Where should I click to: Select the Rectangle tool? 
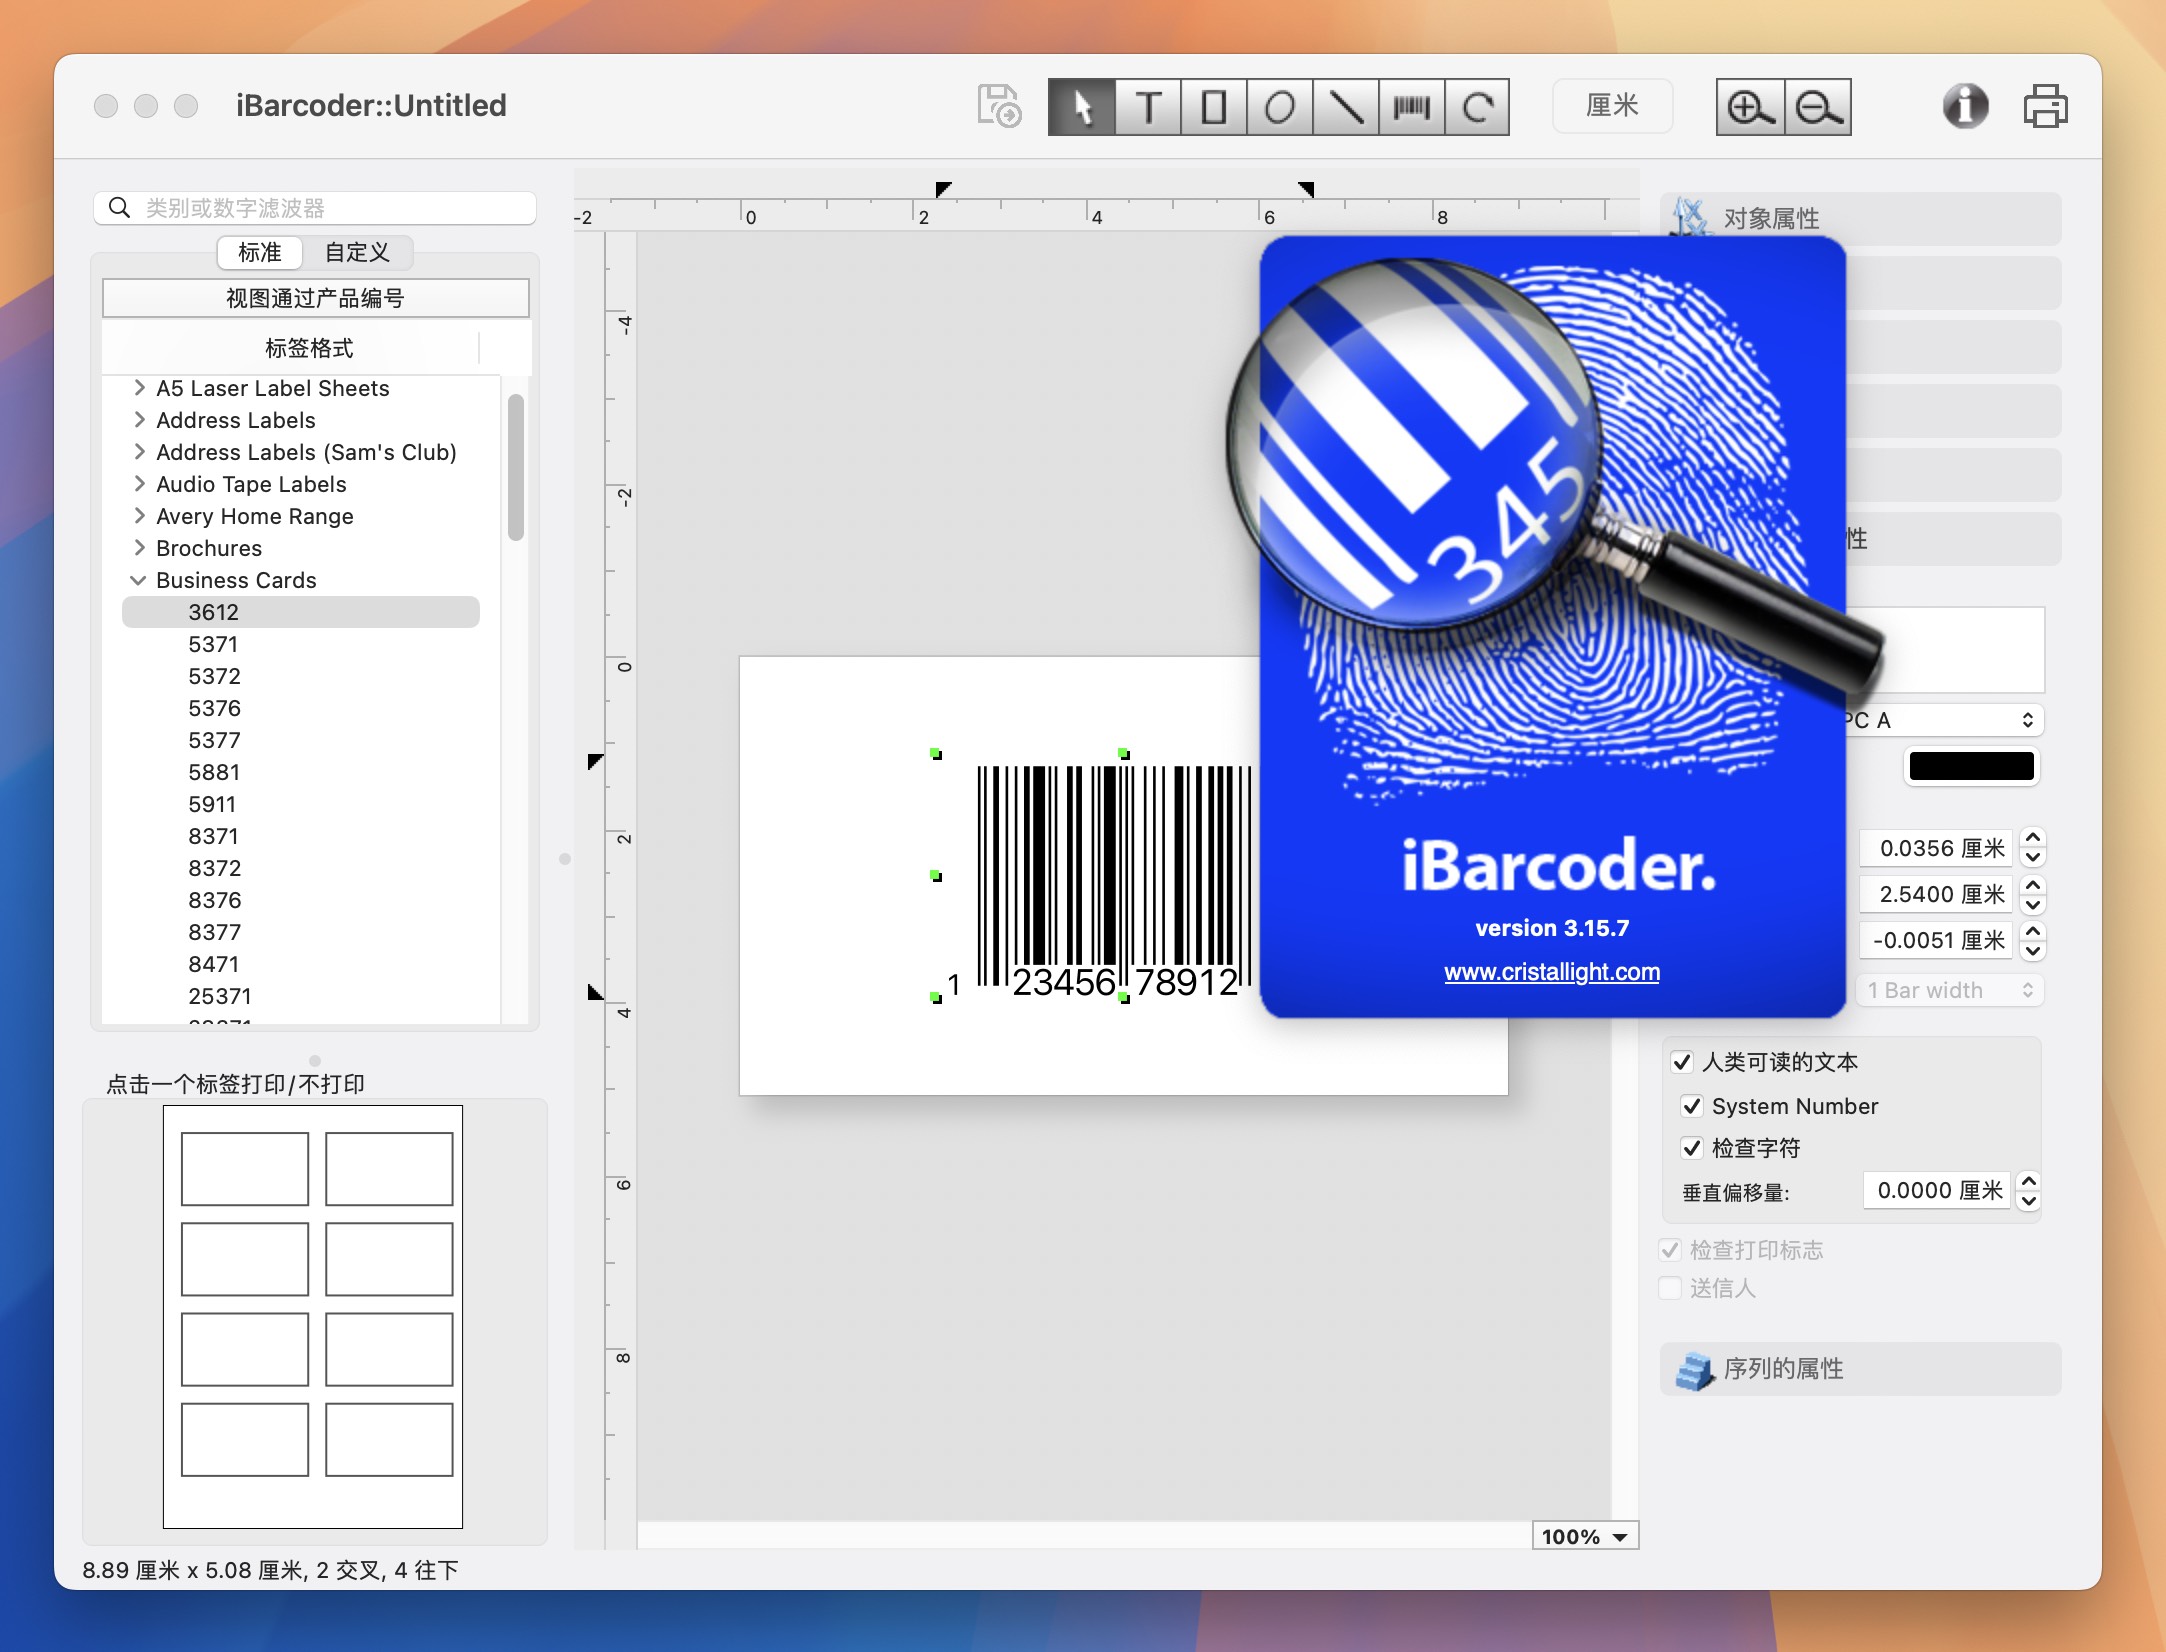click(1214, 107)
